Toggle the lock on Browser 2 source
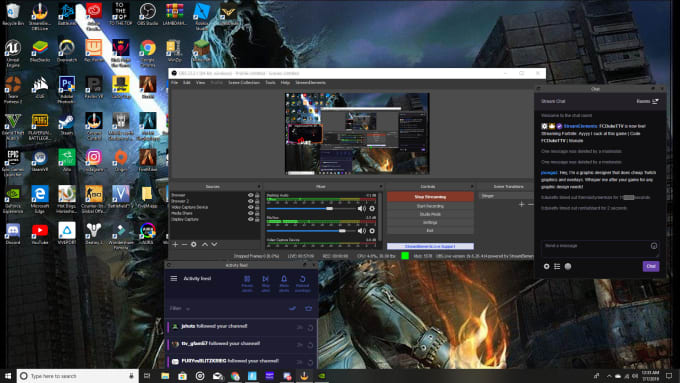The height and width of the screenshot is (383, 680). (x=257, y=201)
